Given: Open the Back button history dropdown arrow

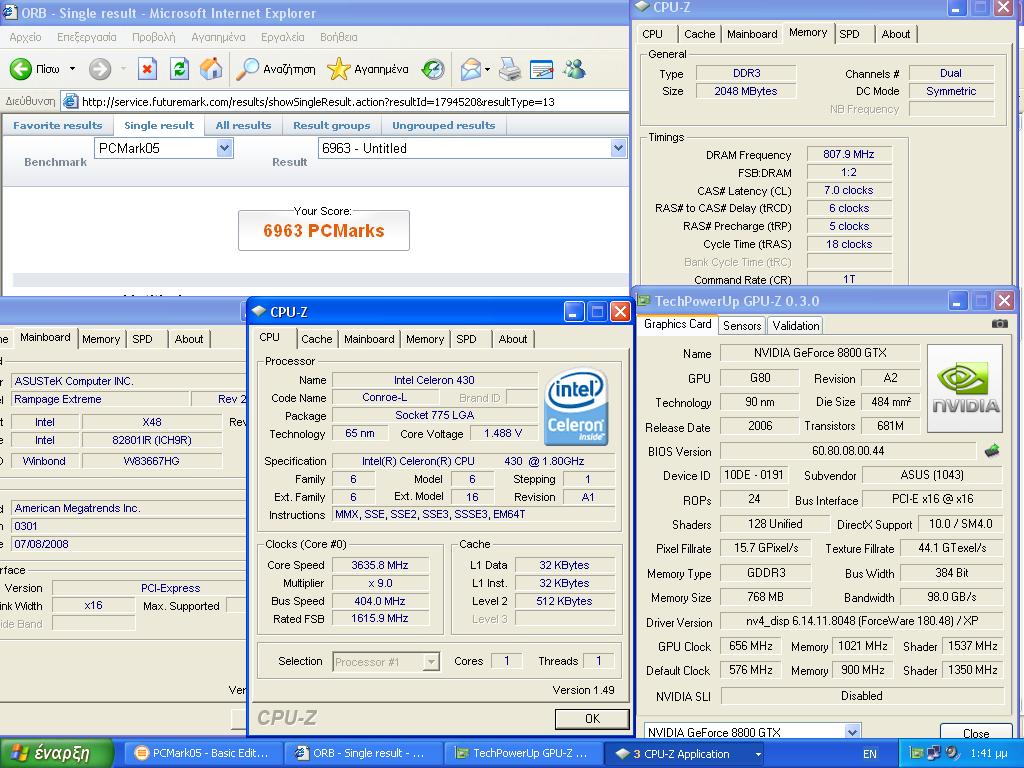Looking at the screenshot, I should (x=72, y=69).
